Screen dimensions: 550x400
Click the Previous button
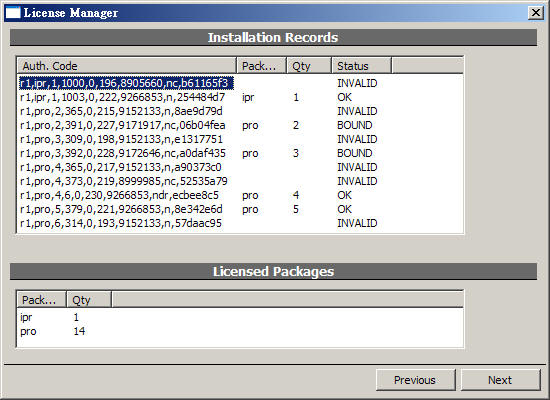[x=415, y=380]
